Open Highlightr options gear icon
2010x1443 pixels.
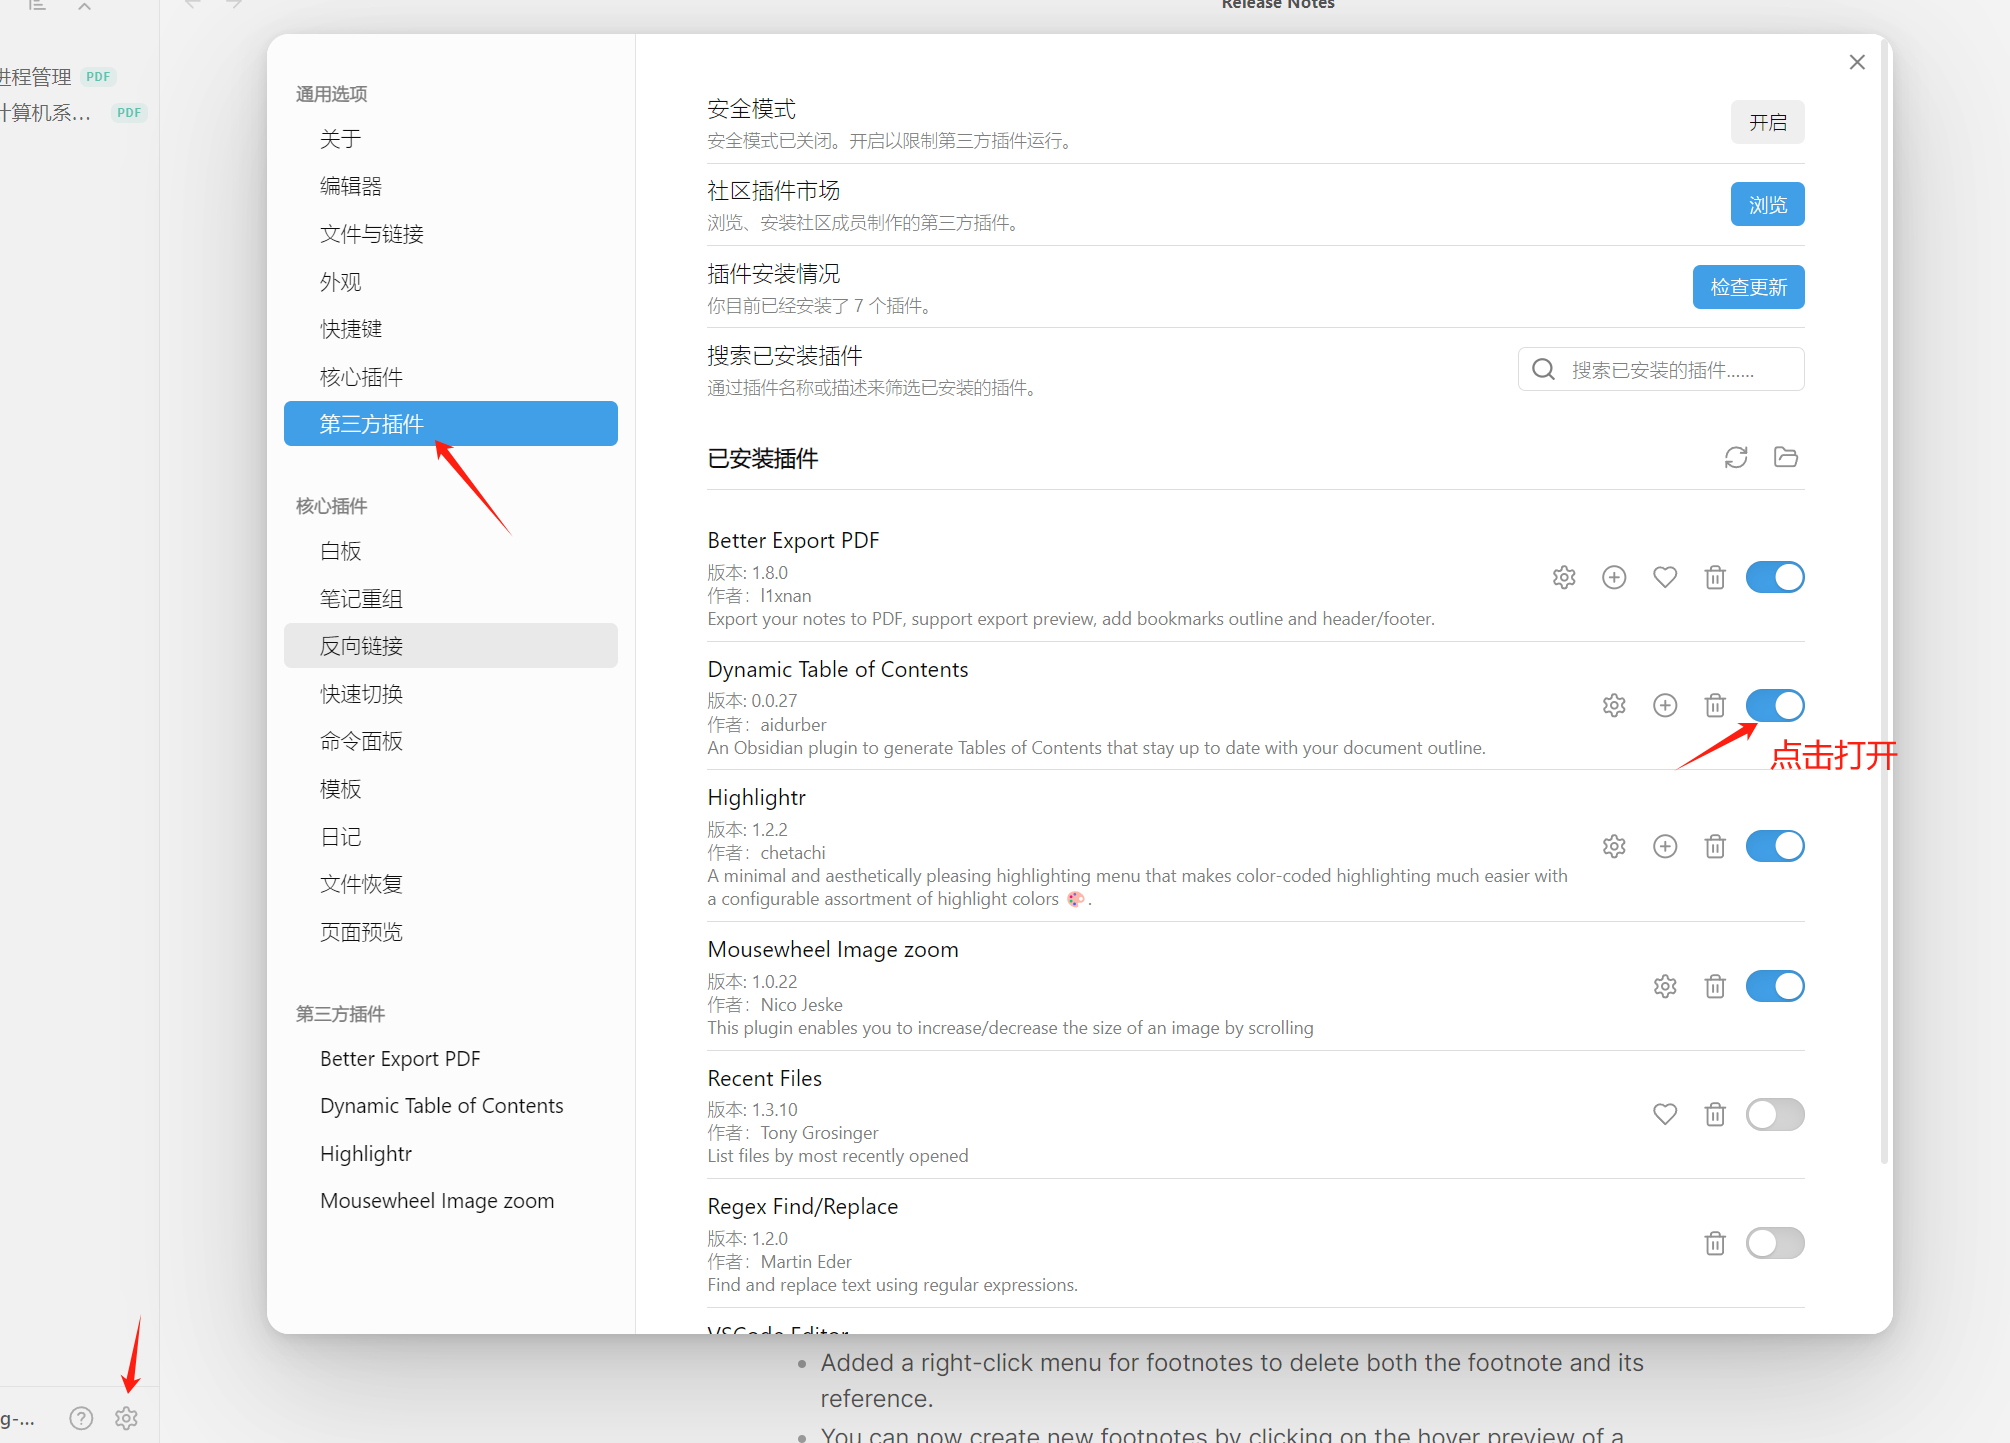1613,846
